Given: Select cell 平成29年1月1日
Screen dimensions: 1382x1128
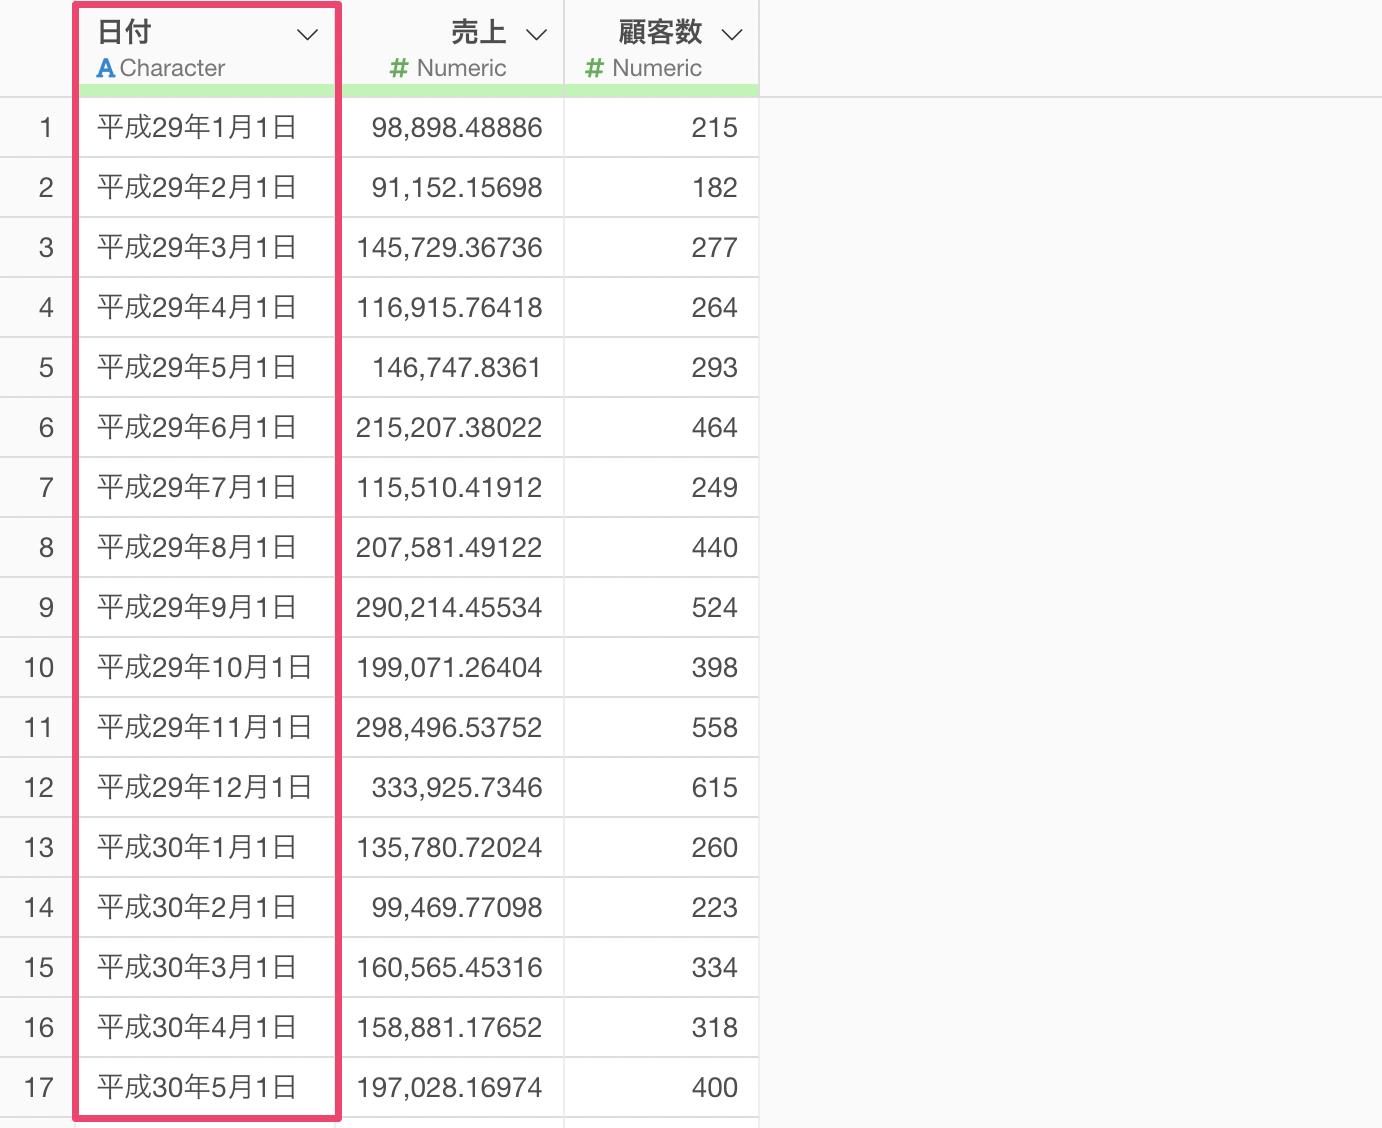Looking at the screenshot, I should click(x=197, y=127).
